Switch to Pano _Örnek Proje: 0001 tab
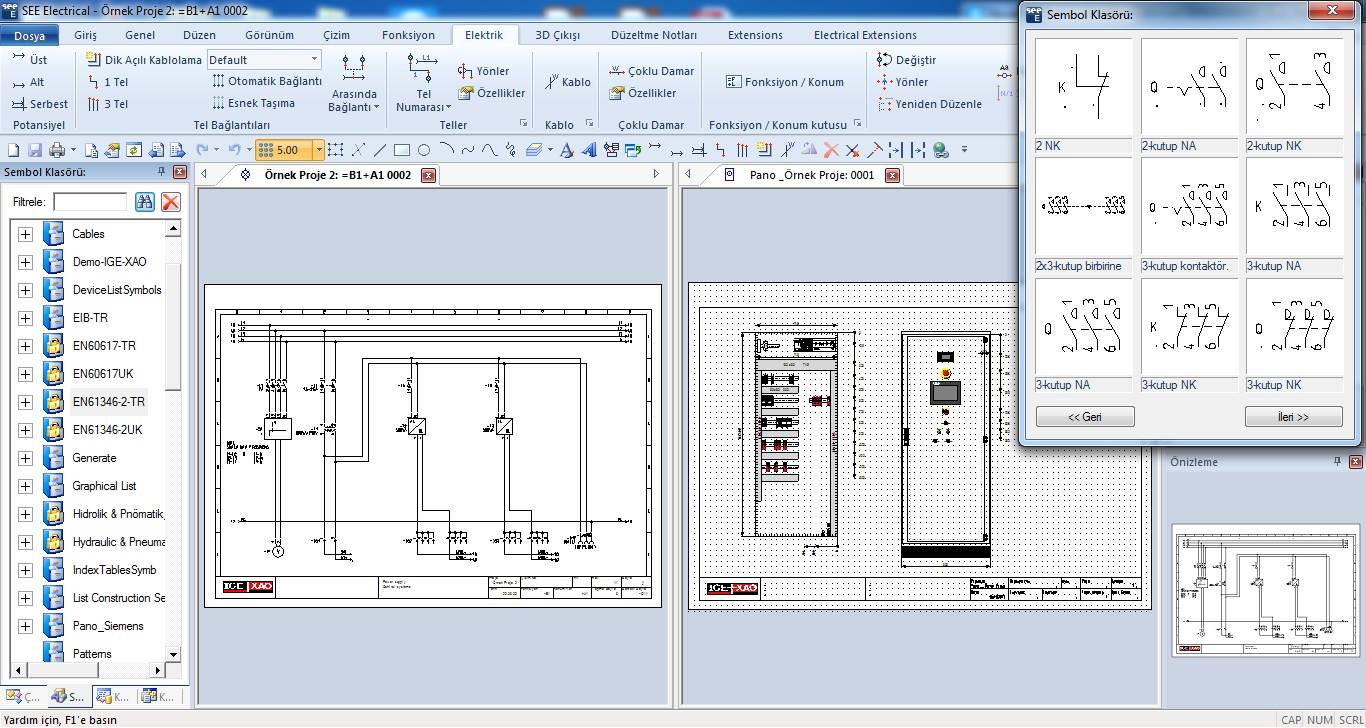Image resolution: width=1366 pixels, height=728 pixels. click(812, 175)
